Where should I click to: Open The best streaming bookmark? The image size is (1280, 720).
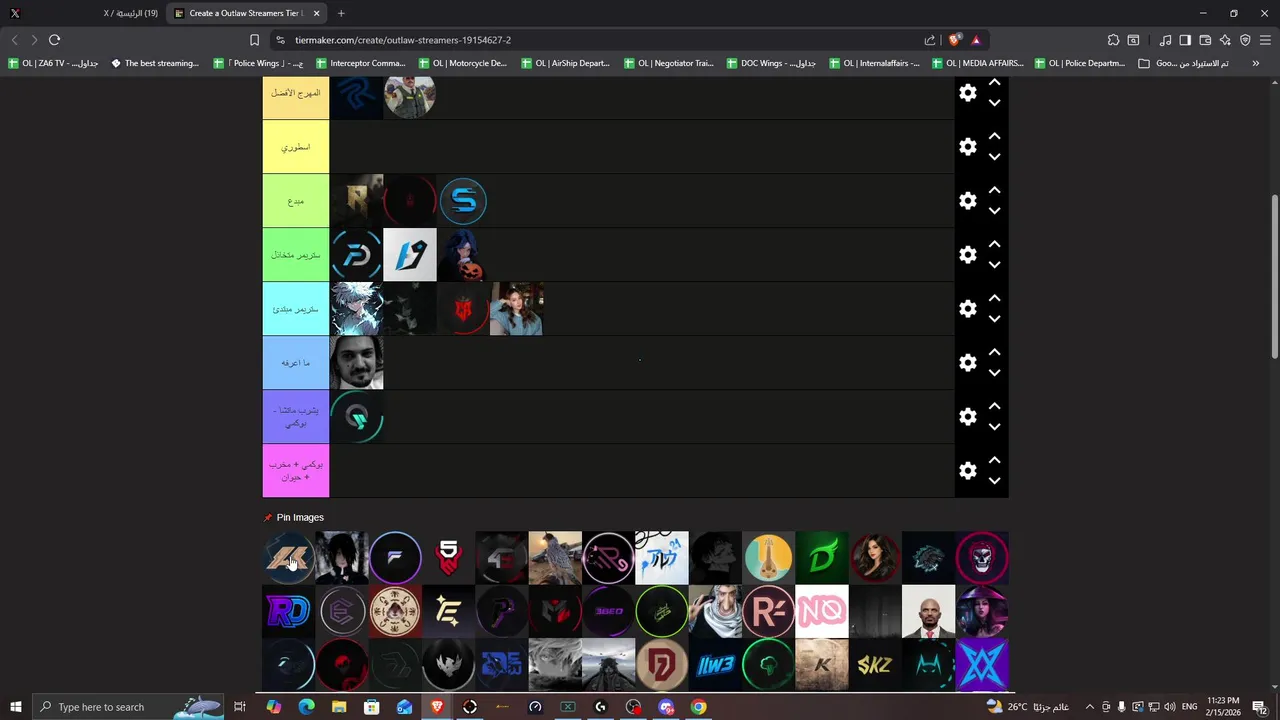(155, 63)
